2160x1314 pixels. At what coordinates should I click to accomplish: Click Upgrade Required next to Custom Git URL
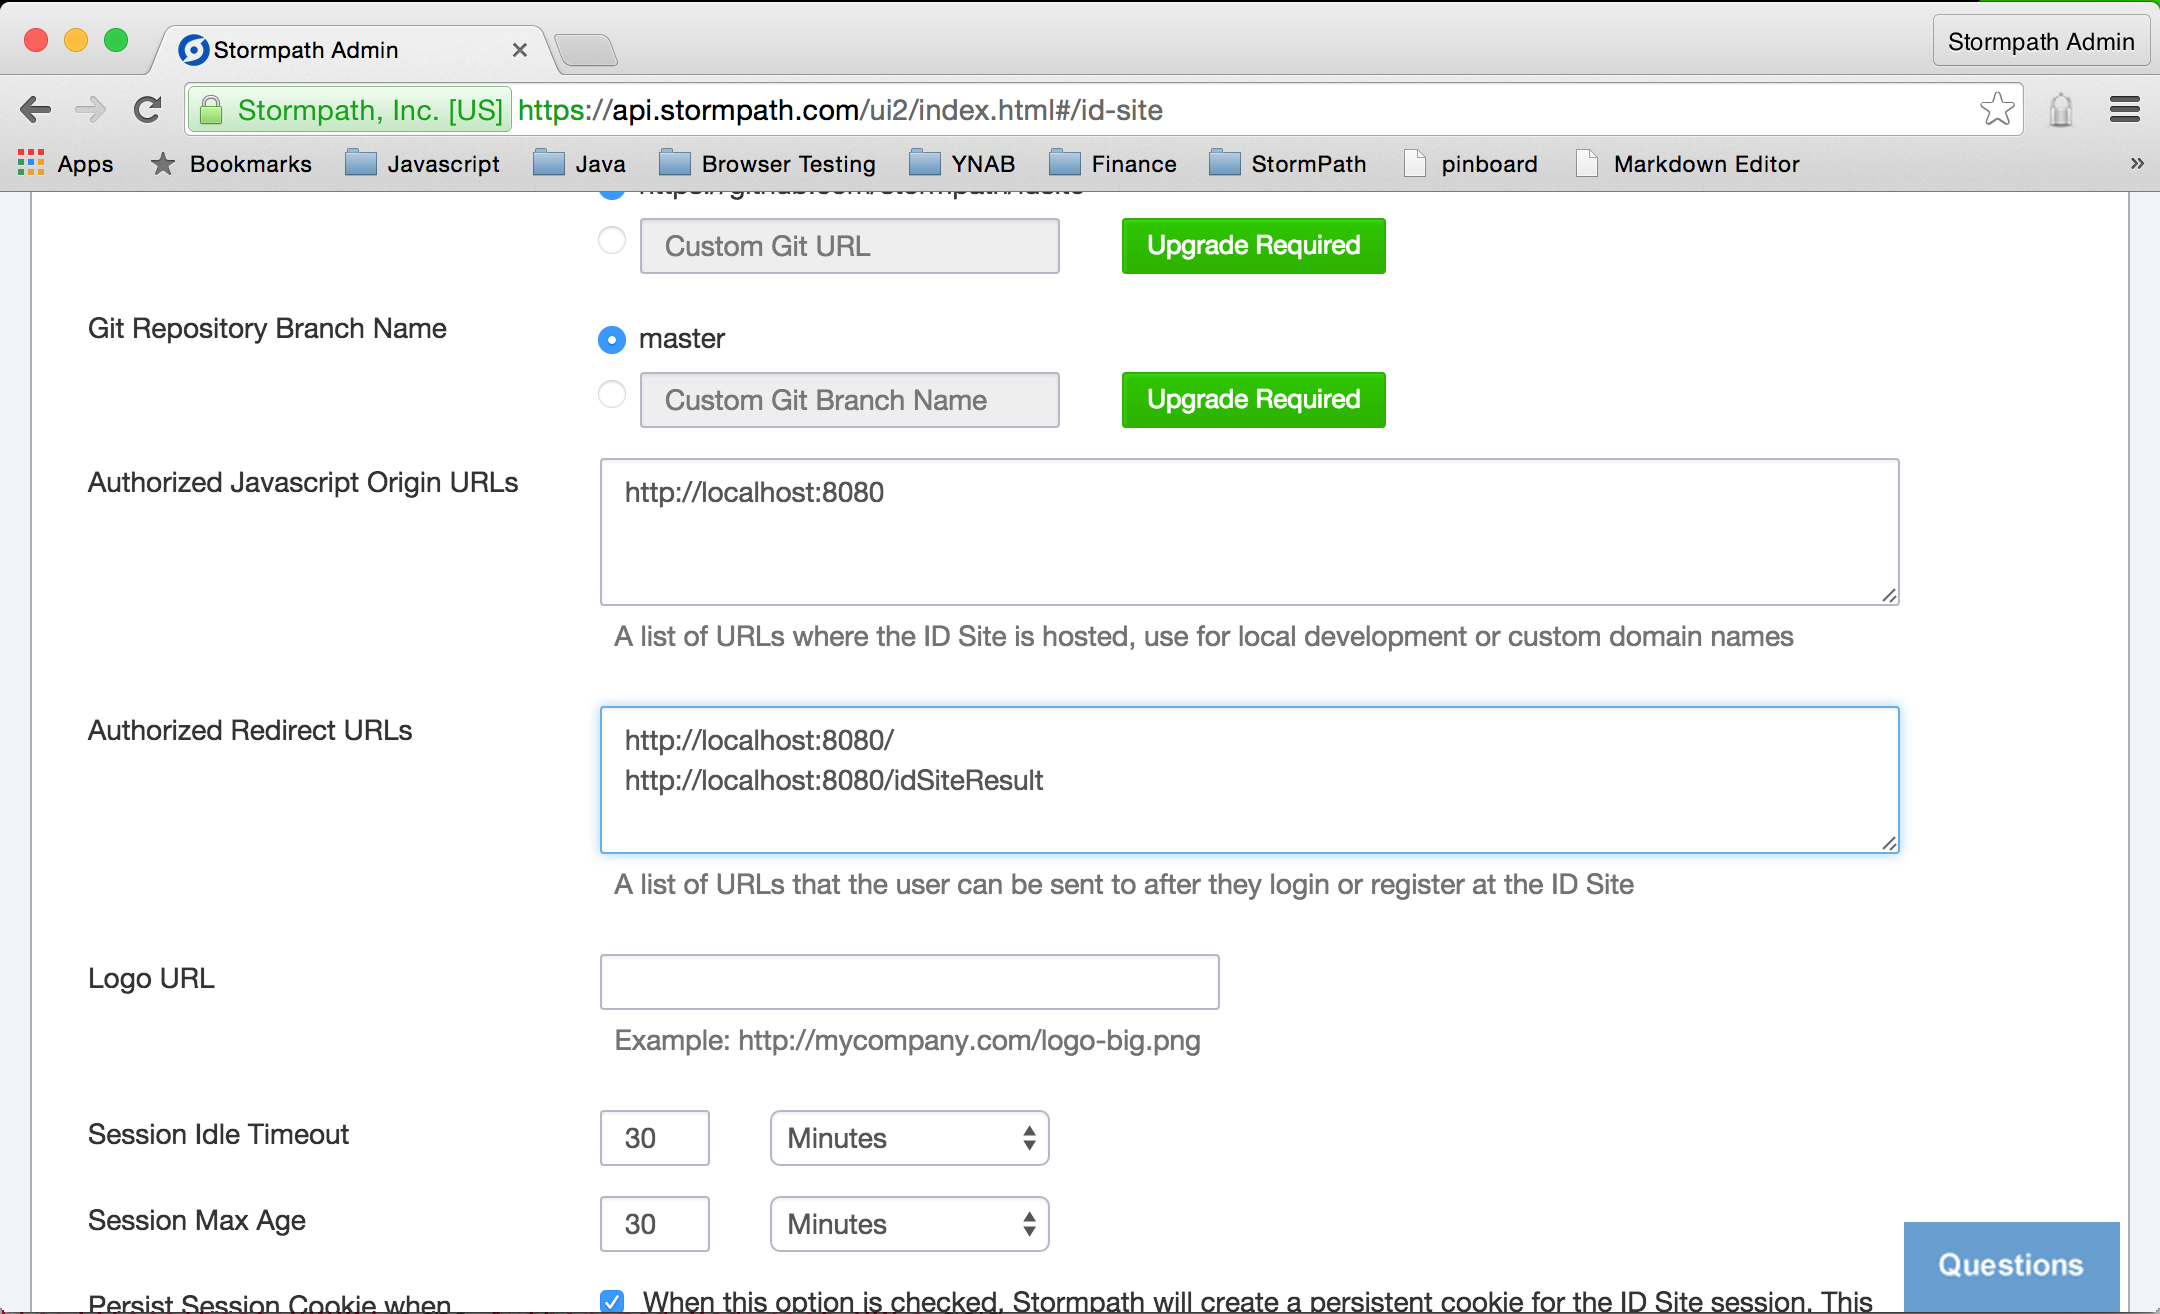point(1254,246)
